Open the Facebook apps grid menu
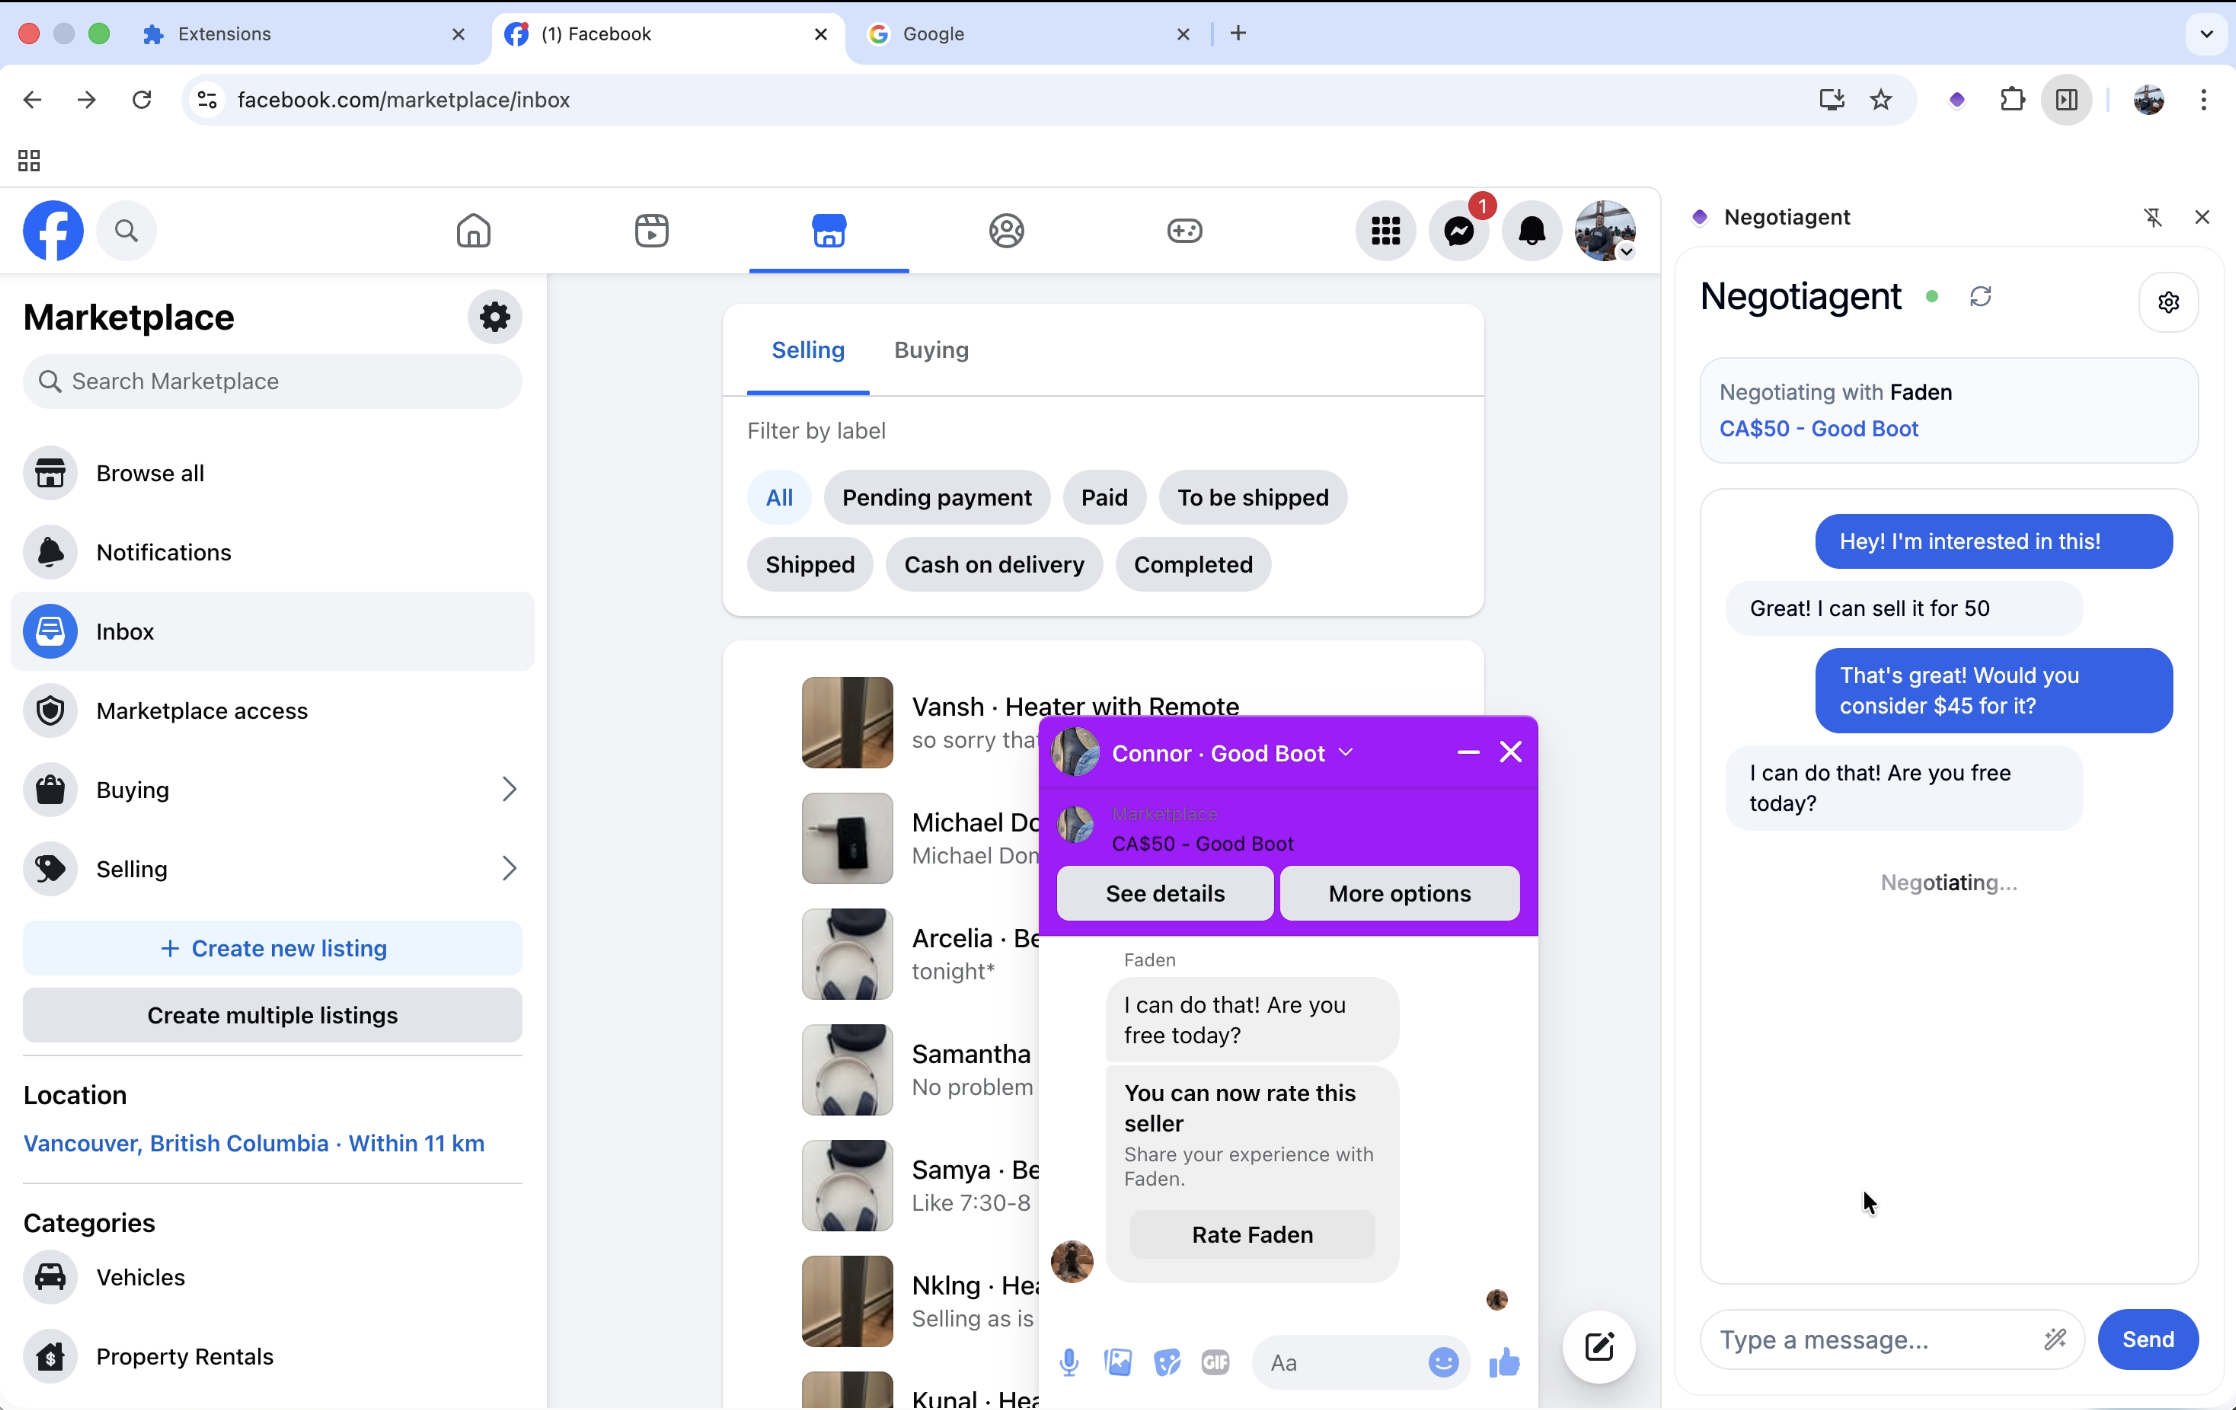Screen dimensions: 2236x1410 1385,231
